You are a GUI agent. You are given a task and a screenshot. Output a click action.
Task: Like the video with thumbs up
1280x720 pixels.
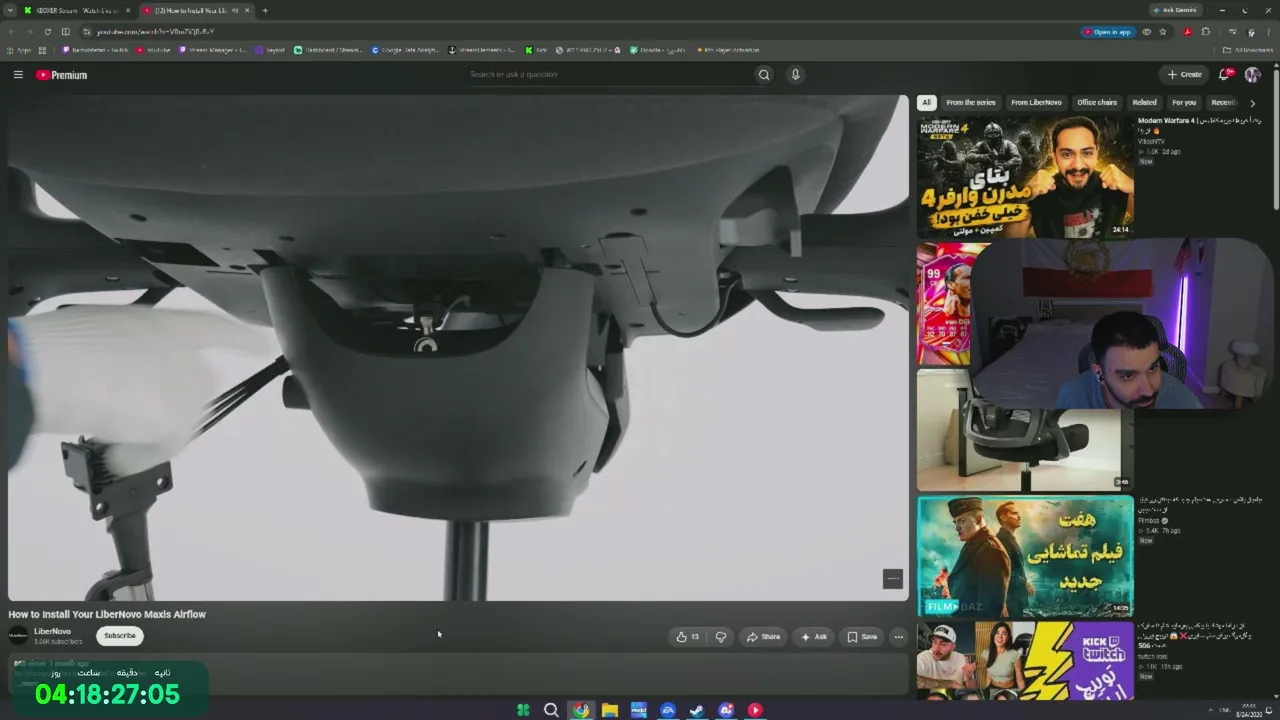(x=687, y=637)
